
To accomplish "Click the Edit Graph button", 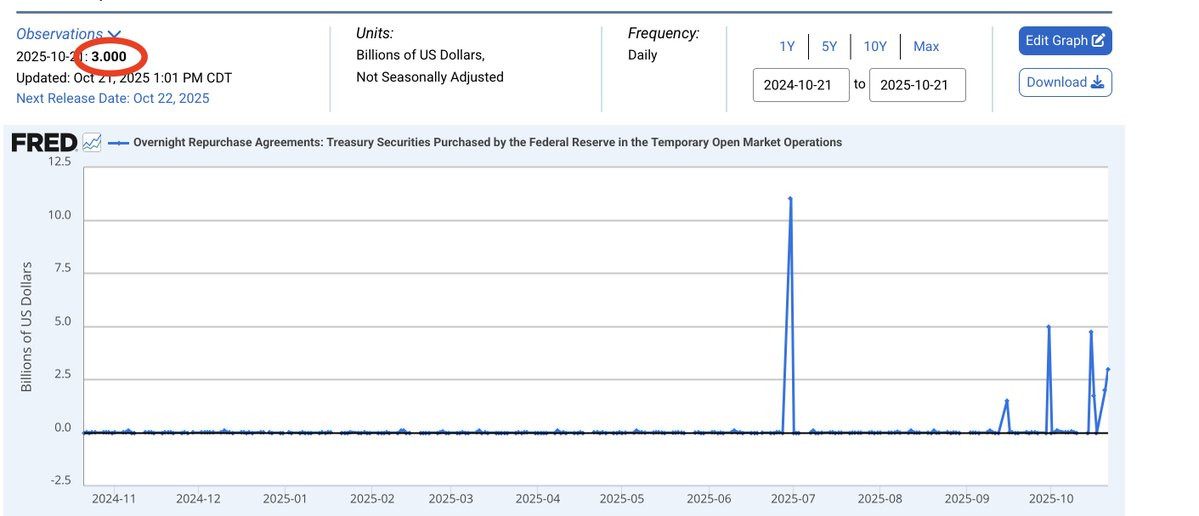I will point(1065,41).
